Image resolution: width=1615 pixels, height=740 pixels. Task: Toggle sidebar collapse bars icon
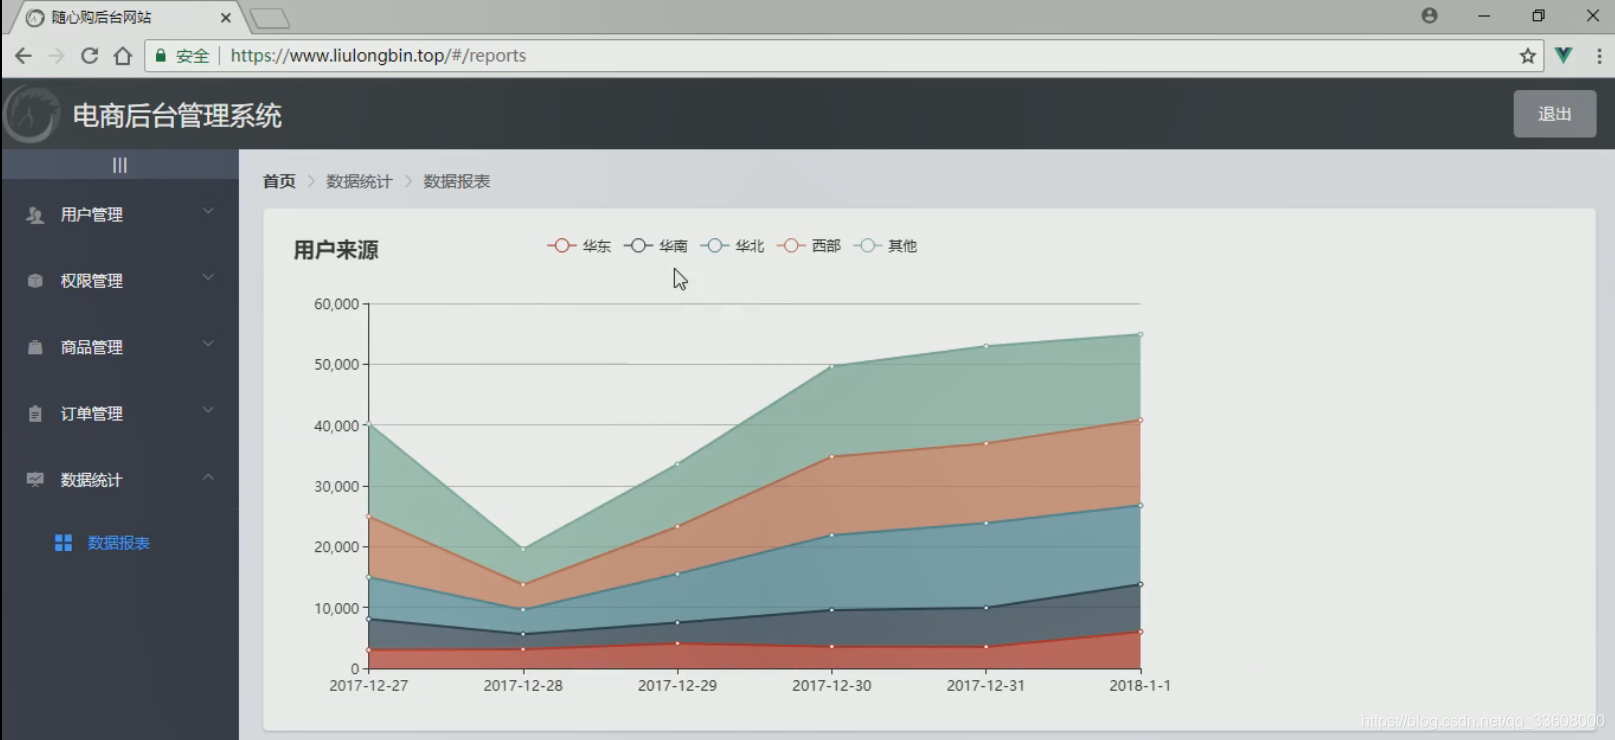pyautogui.click(x=120, y=165)
